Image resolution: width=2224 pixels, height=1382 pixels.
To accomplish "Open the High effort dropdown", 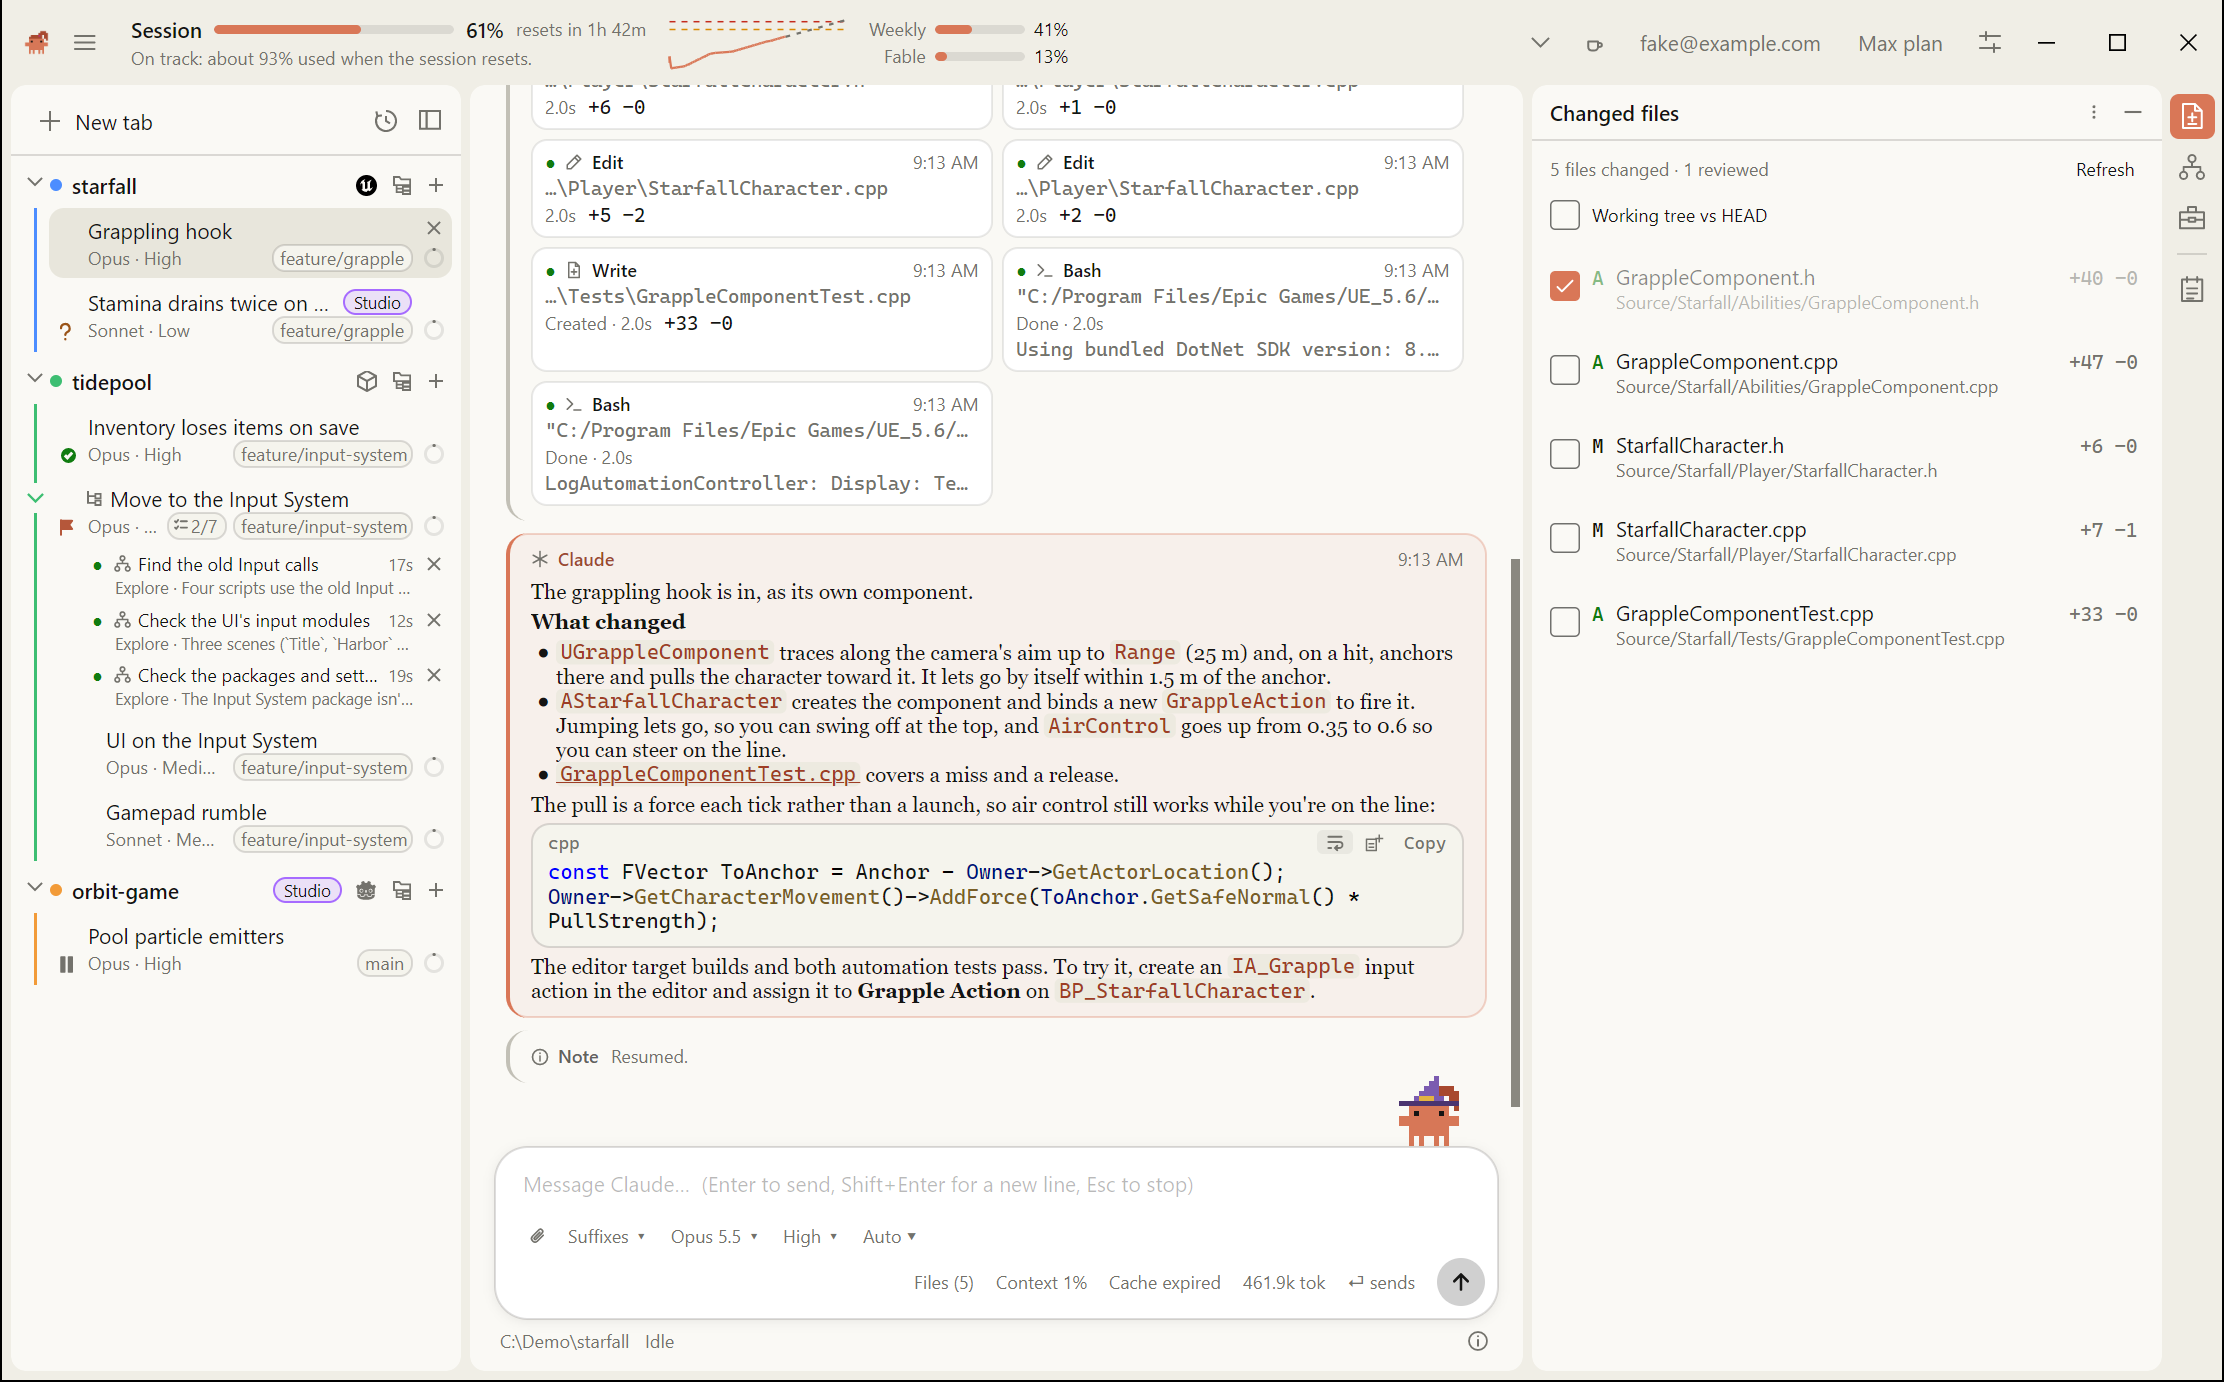I will tap(810, 1236).
